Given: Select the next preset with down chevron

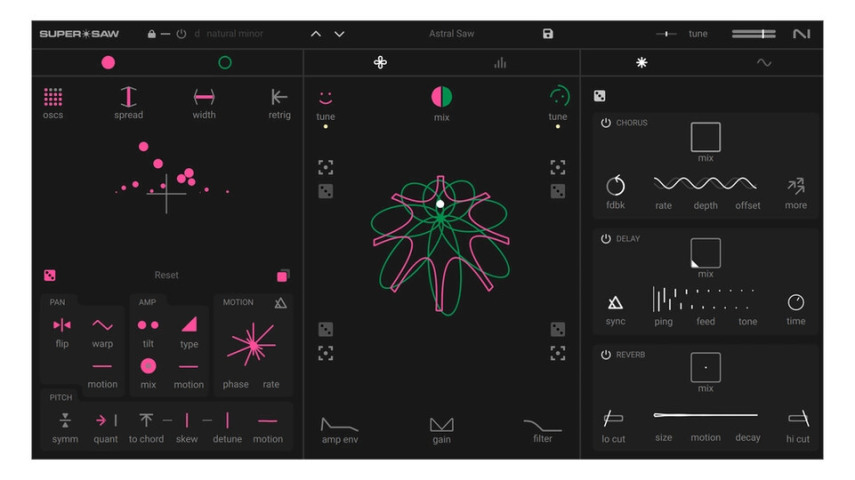Looking at the screenshot, I should point(339,34).
